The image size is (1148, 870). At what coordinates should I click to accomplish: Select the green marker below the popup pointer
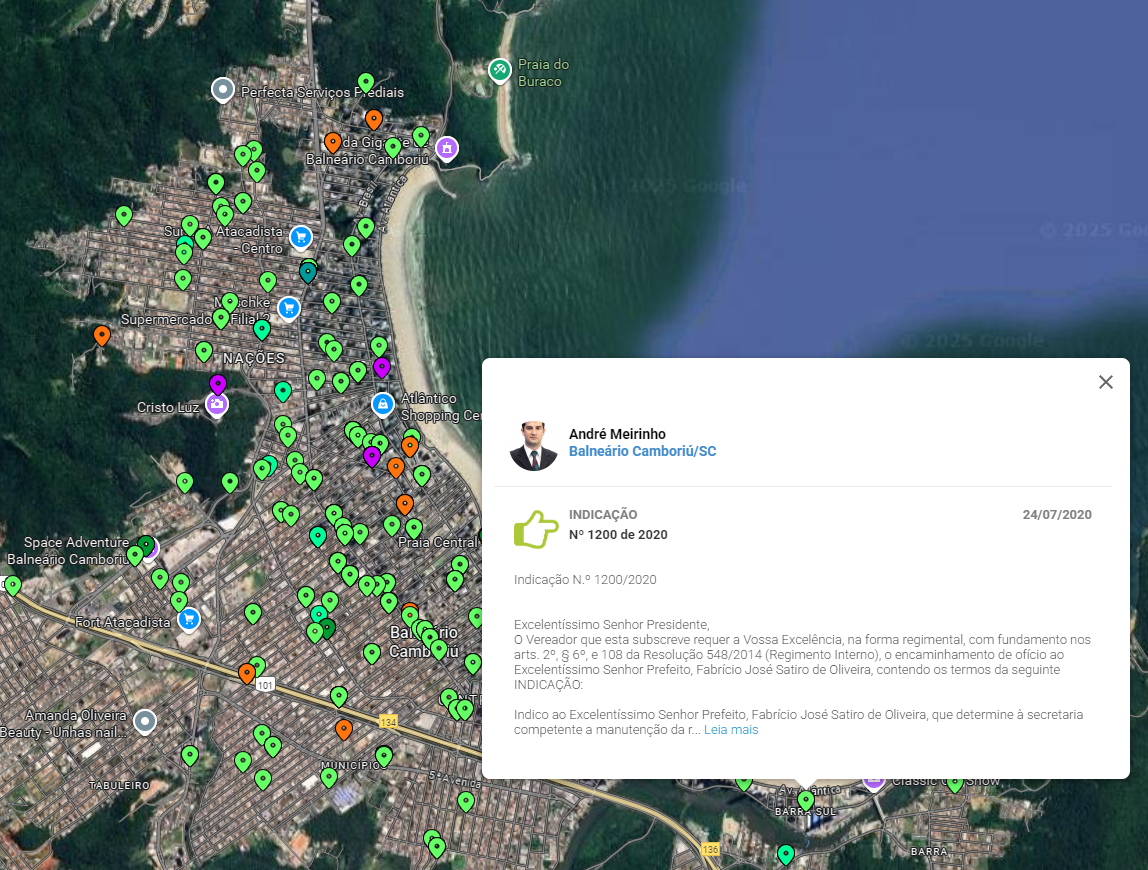(806, 800)
